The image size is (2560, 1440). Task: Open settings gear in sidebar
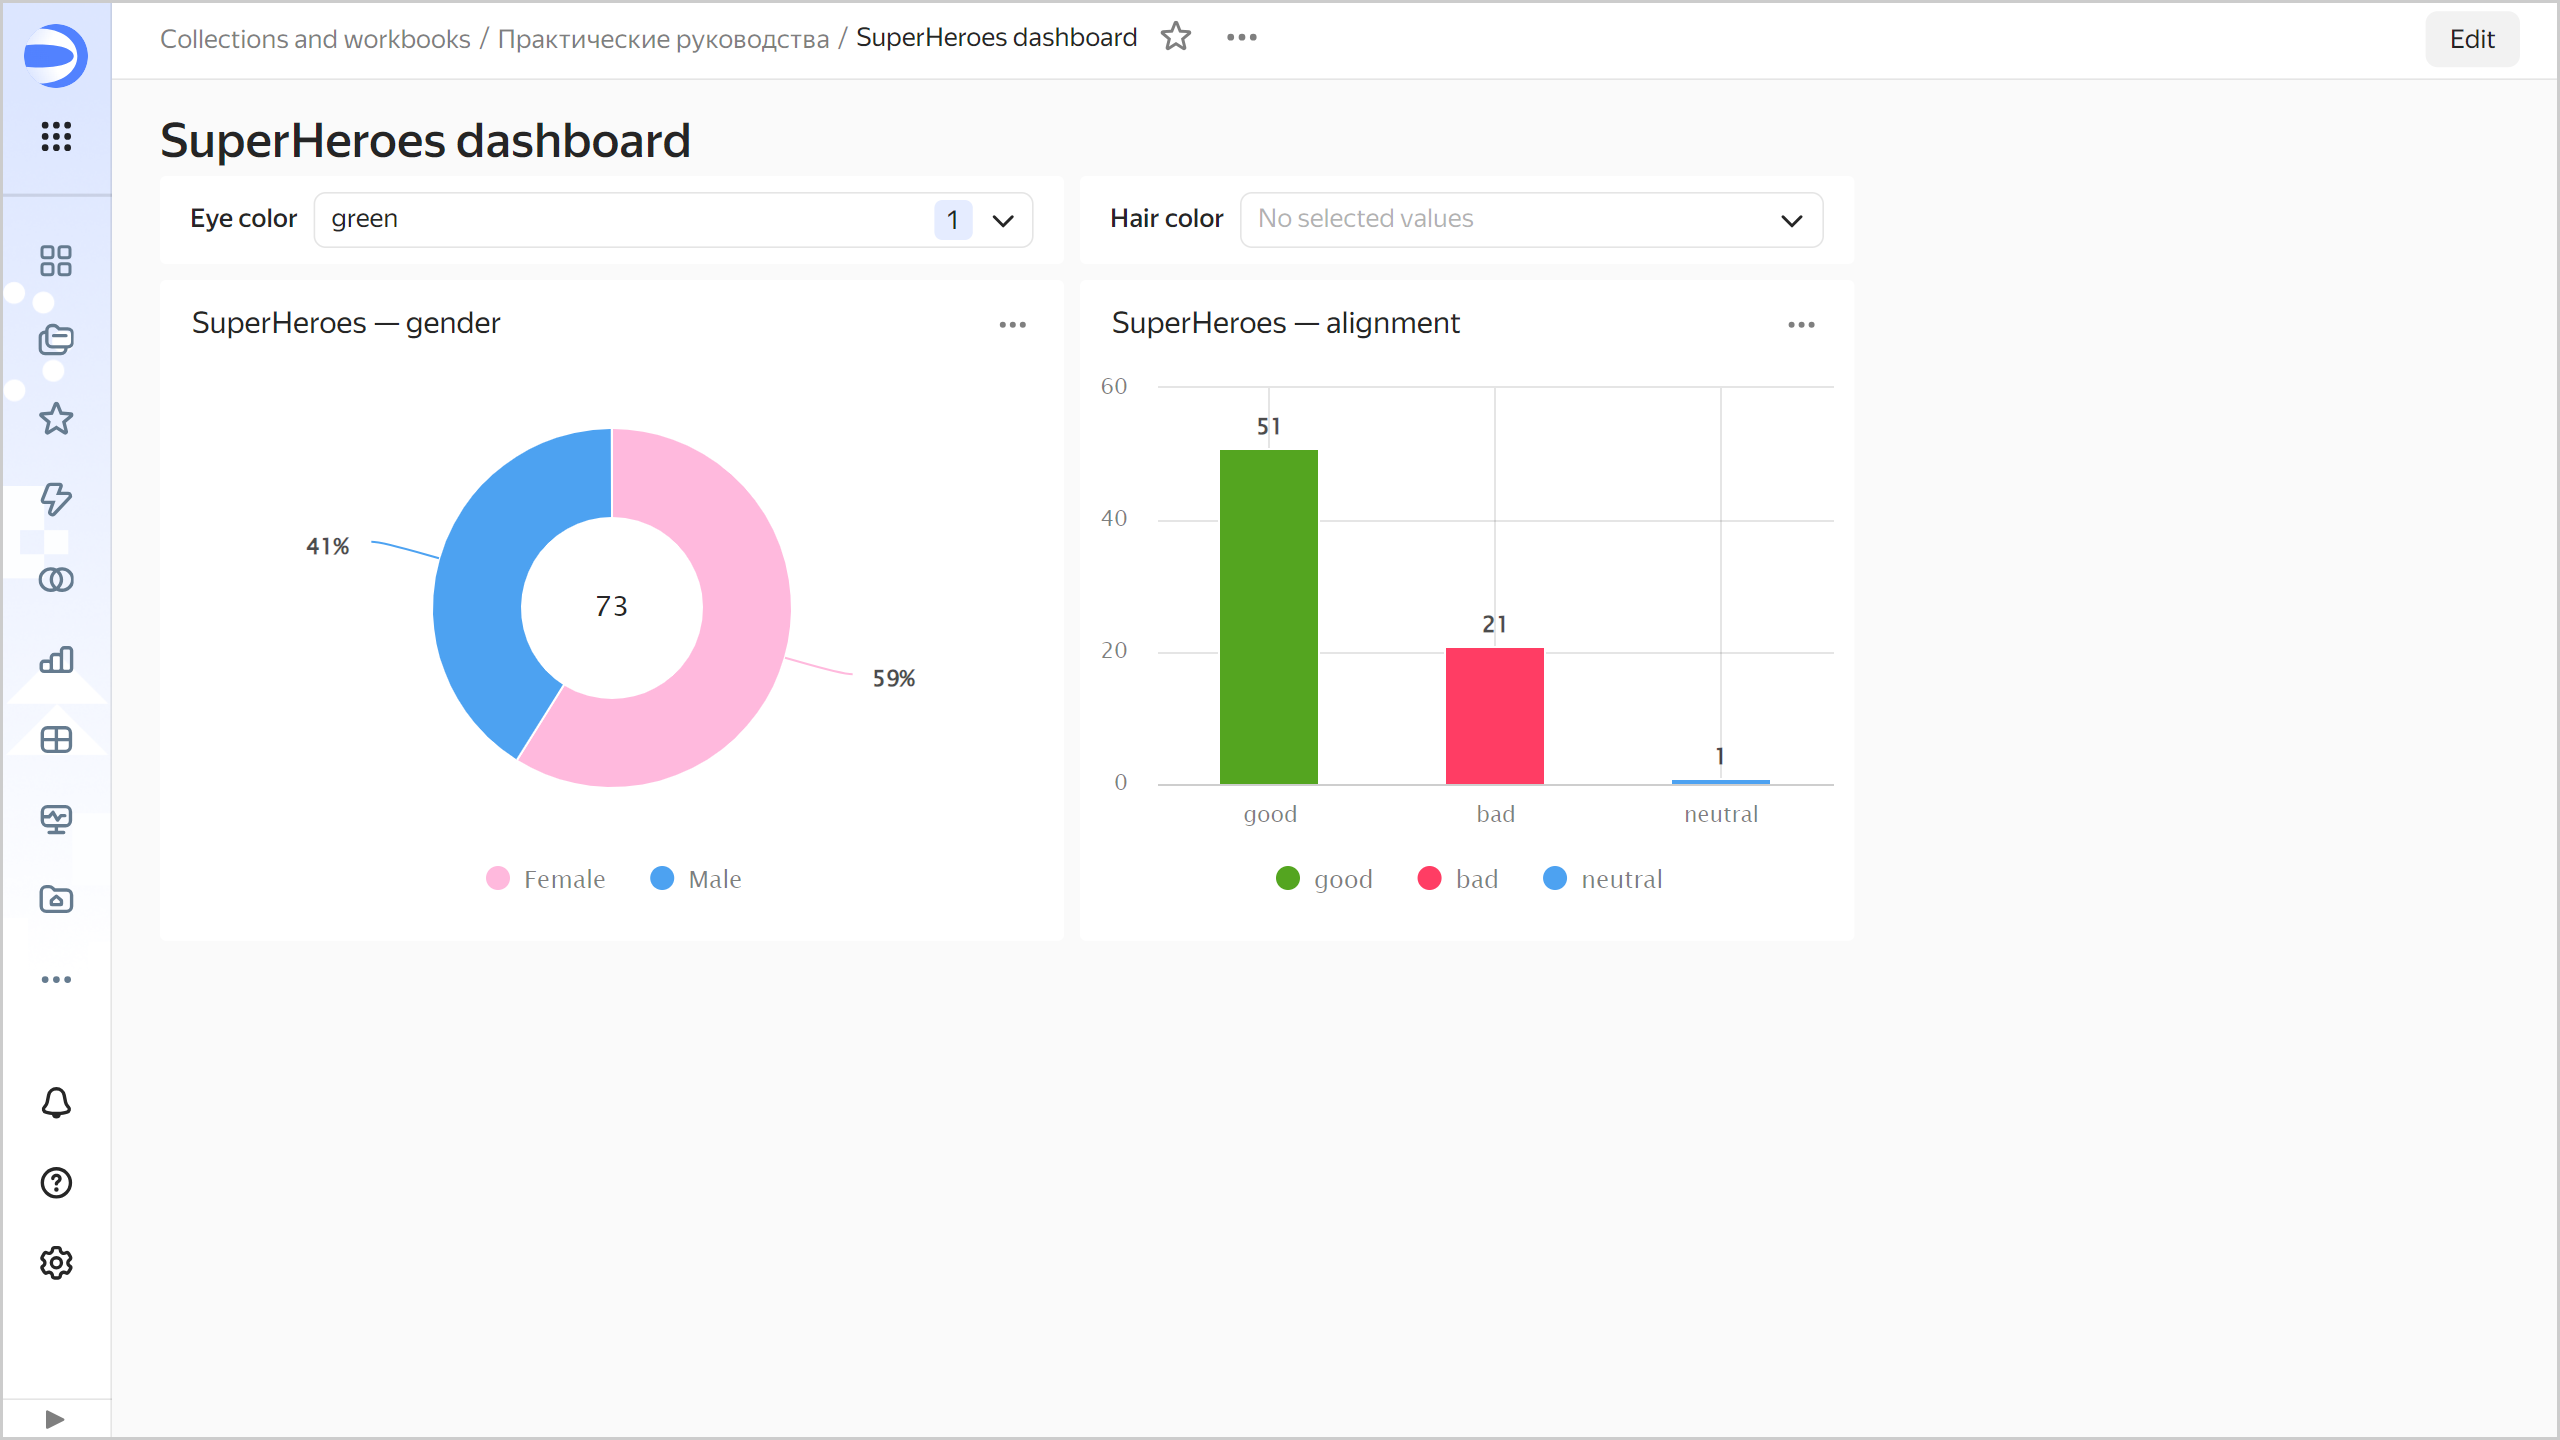pyautogui.click(x=56, y=1263)
